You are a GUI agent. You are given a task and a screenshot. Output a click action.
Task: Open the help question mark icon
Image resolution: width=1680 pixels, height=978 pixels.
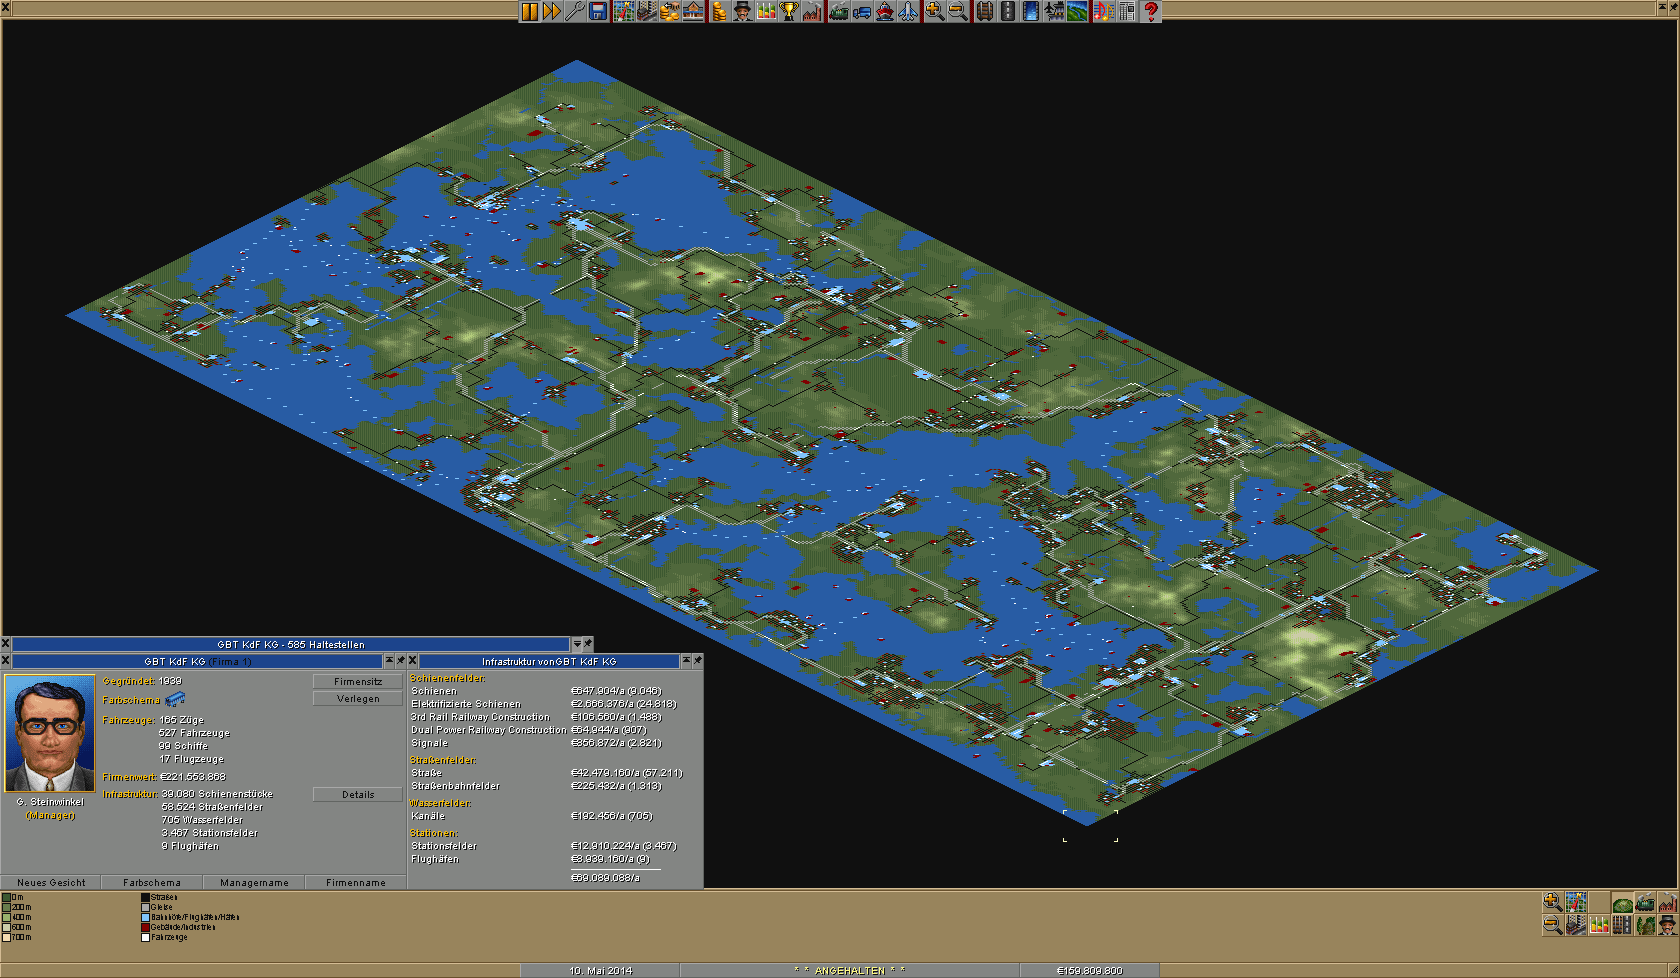click(1151, 11)
